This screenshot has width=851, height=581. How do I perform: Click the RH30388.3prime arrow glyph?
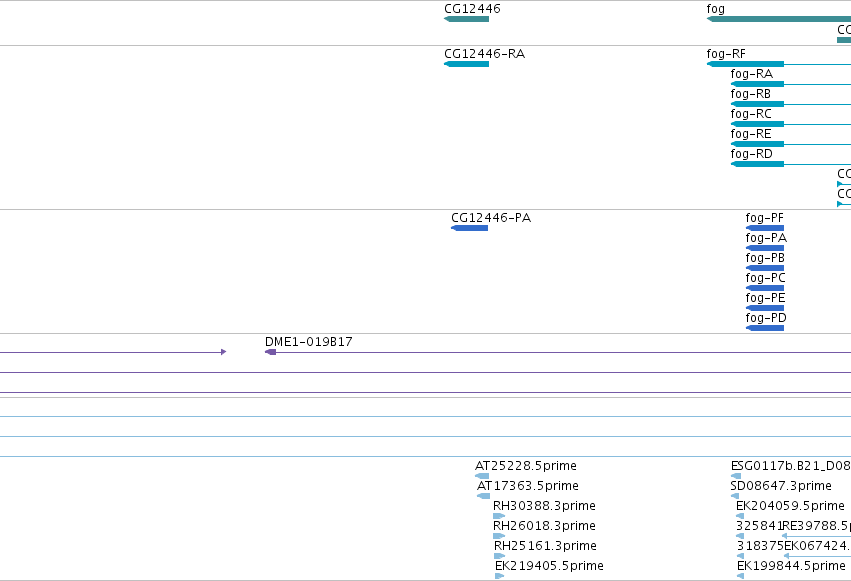point(499,516)
